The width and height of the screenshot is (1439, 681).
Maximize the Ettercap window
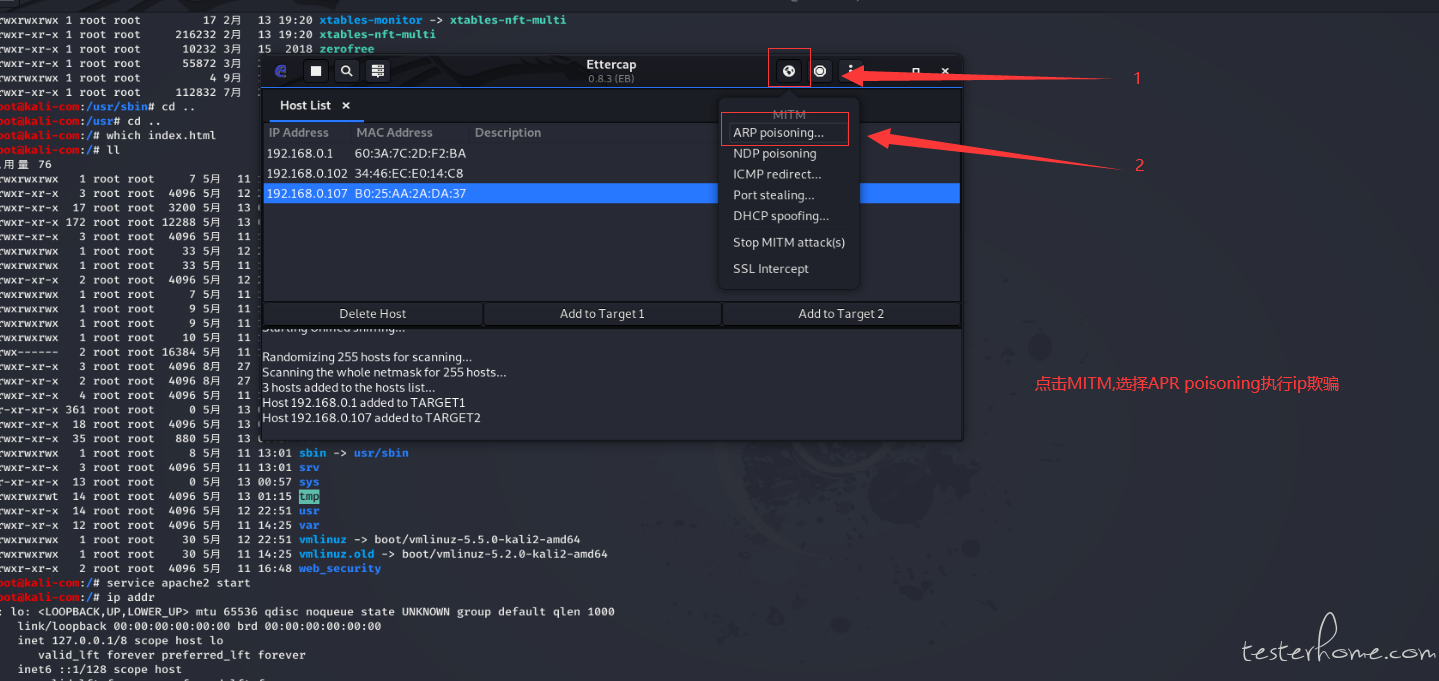(915, 71)
